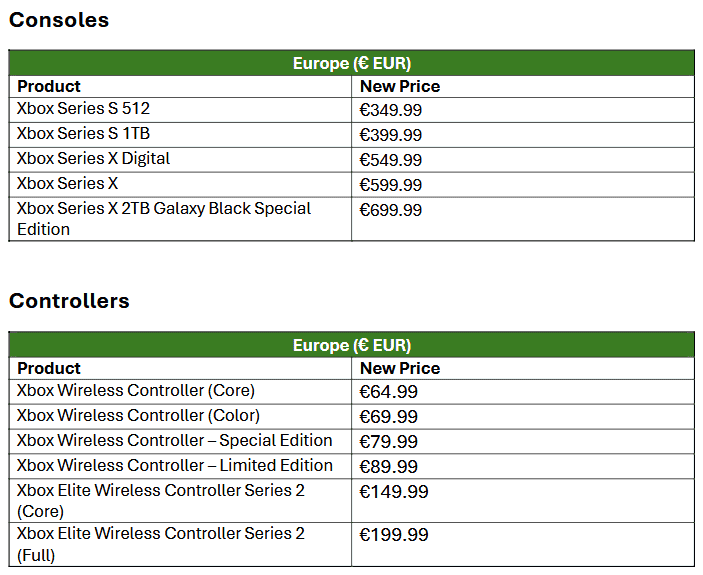Click the Consoles heading
This screenshot has height=575, width=703.
point(59,20)
